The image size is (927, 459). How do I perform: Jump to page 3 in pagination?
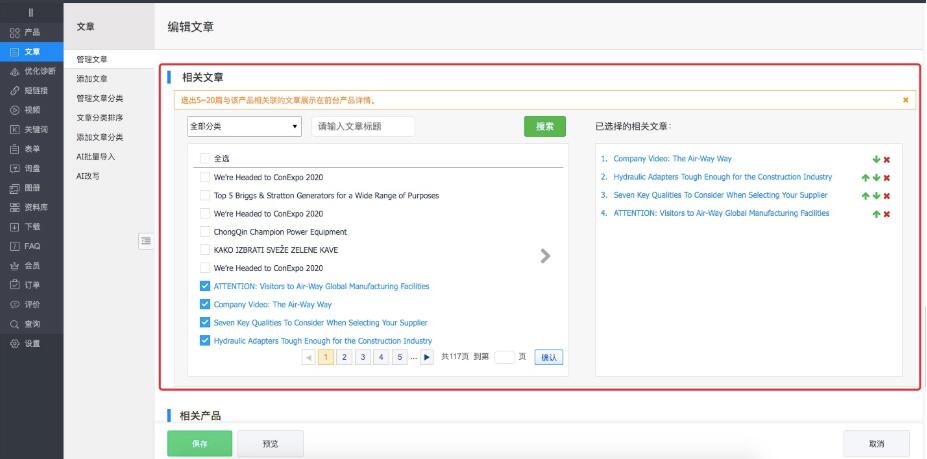click(362, 357)
